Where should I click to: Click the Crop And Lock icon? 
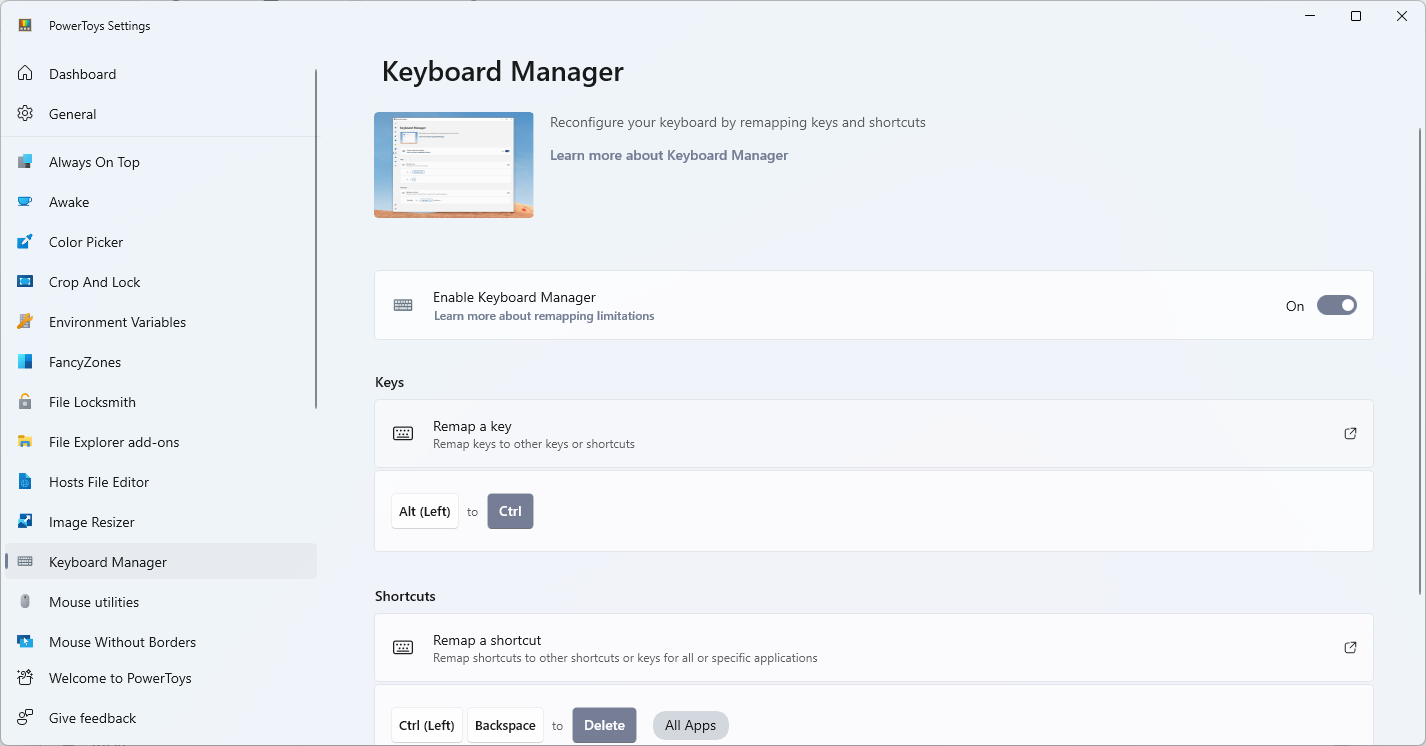(x=25, y=282)
